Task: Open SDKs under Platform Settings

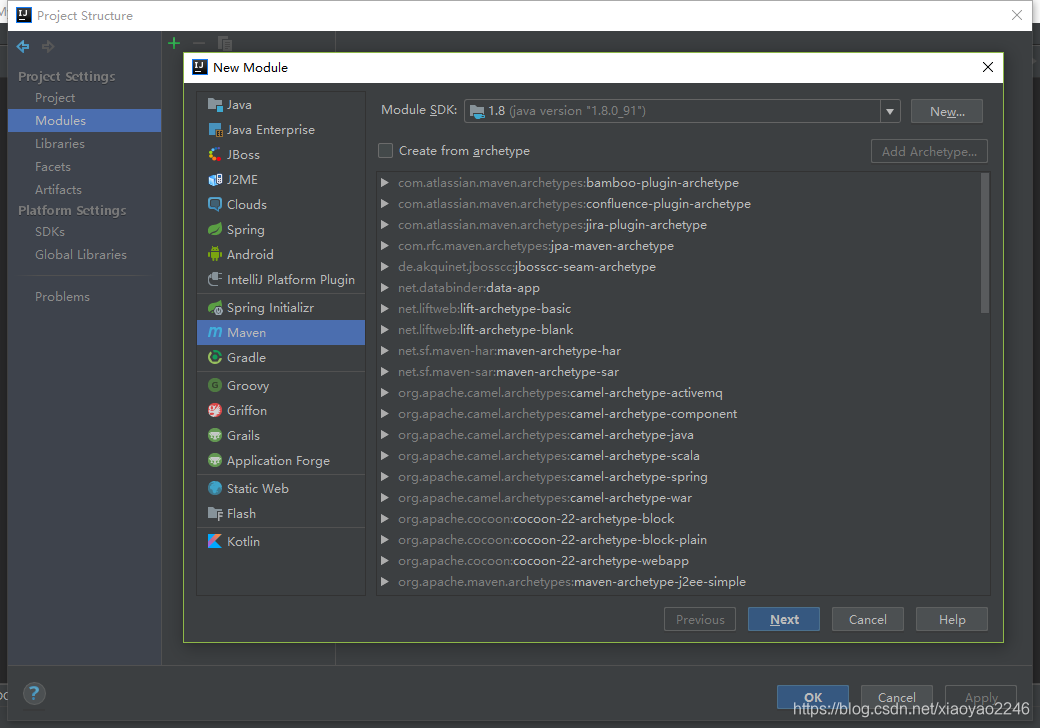Action: tap(50, 231)
